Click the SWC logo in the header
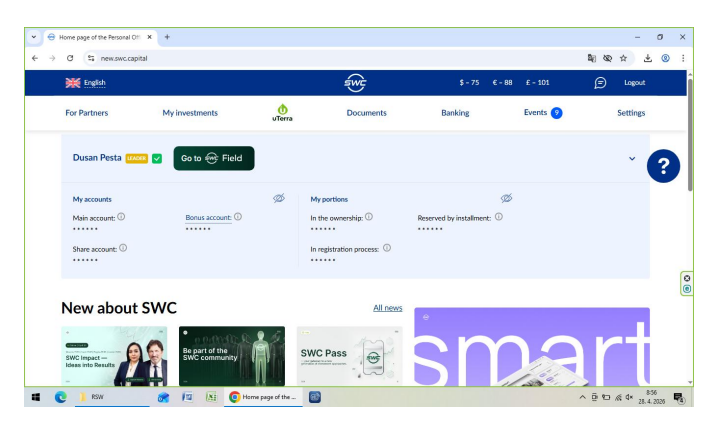This screenshot has width=717, height=433. click(355, 83)
